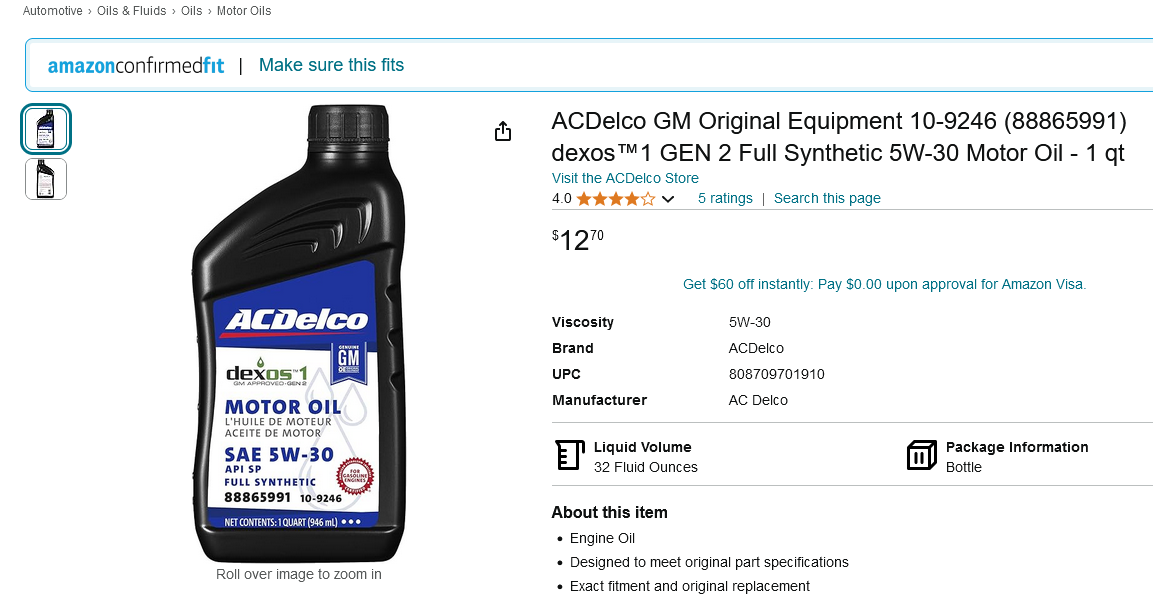Screen dimensions: 1153x597
Task: Open the Automotive breadcrumb link
Action: coord(52,11)
